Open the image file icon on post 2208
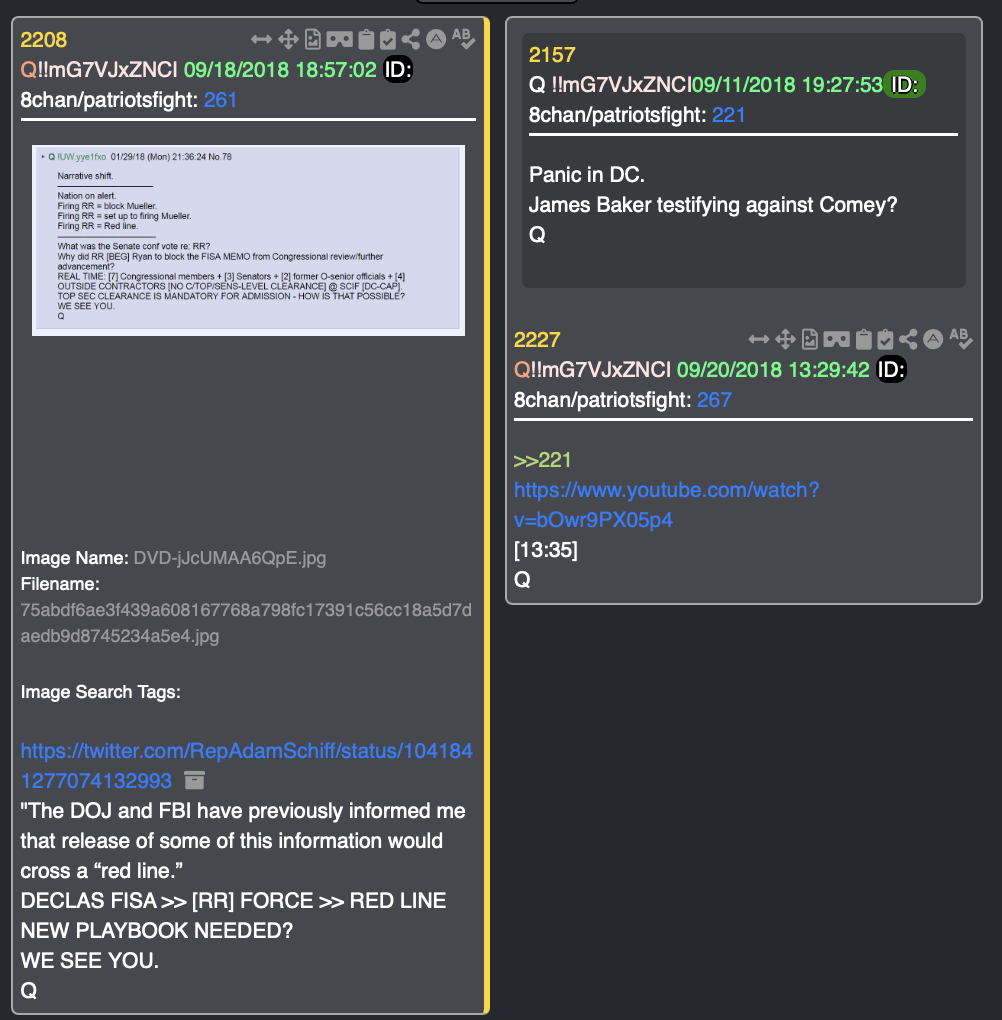Image resolution: width=1002 pixels, height=1020 pixels. (313, 40)
